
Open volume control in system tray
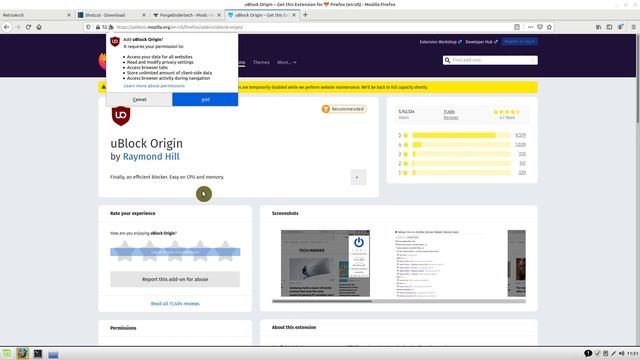(622, 353)
